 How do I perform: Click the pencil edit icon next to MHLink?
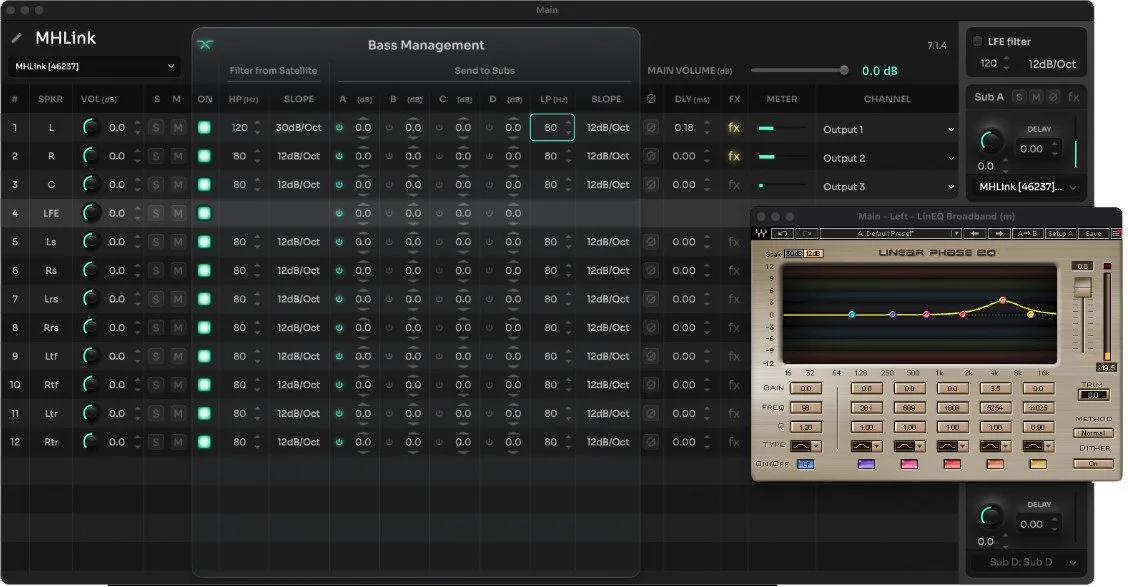(18, 38)
